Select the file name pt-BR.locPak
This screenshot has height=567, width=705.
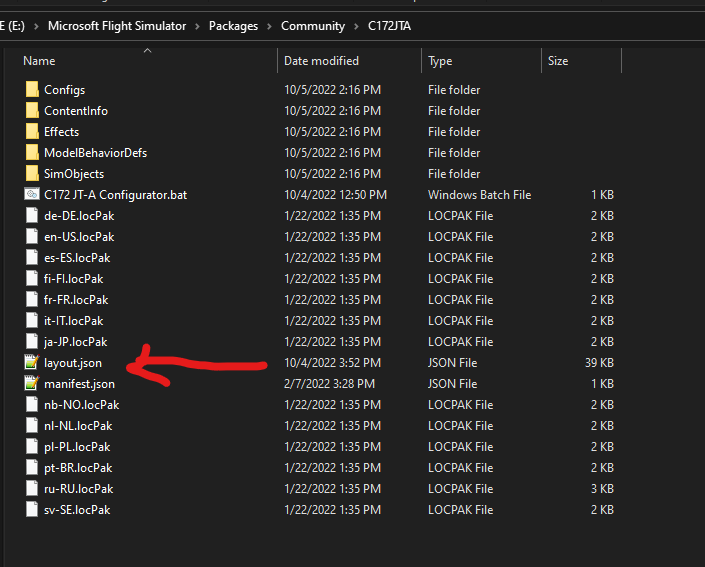point(78,468)
